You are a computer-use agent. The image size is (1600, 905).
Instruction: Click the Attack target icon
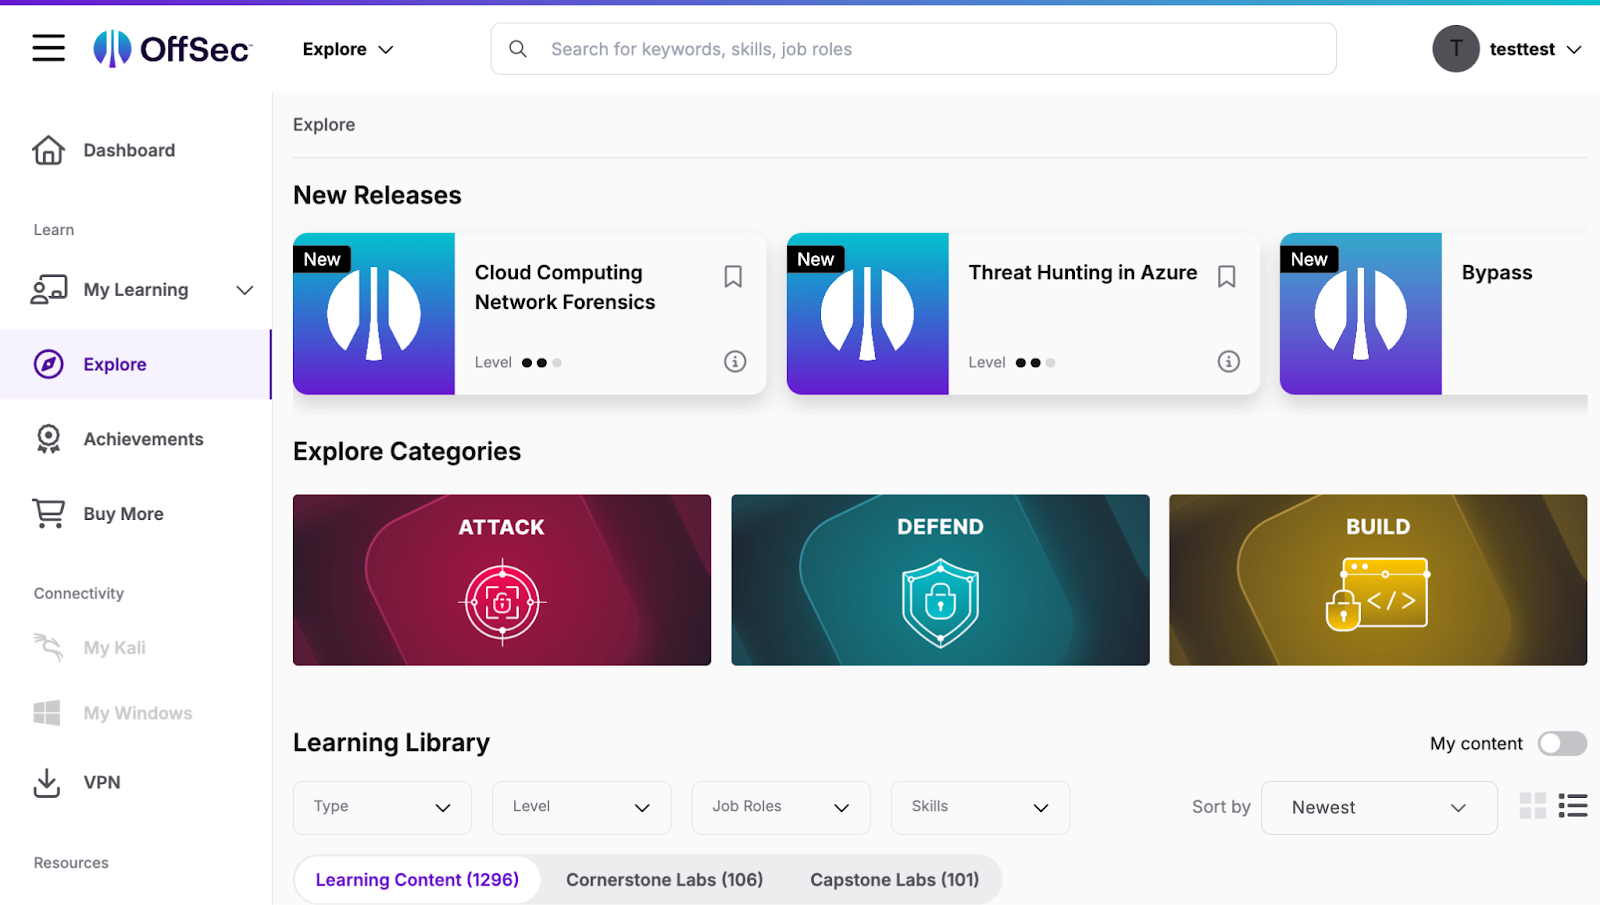(502, 602)
